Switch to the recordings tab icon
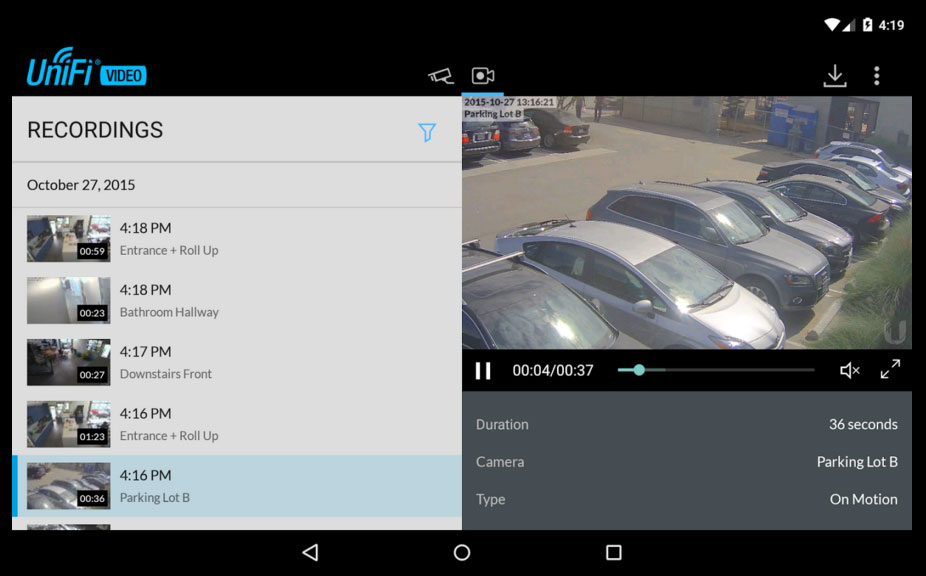 tap(482, 76)
